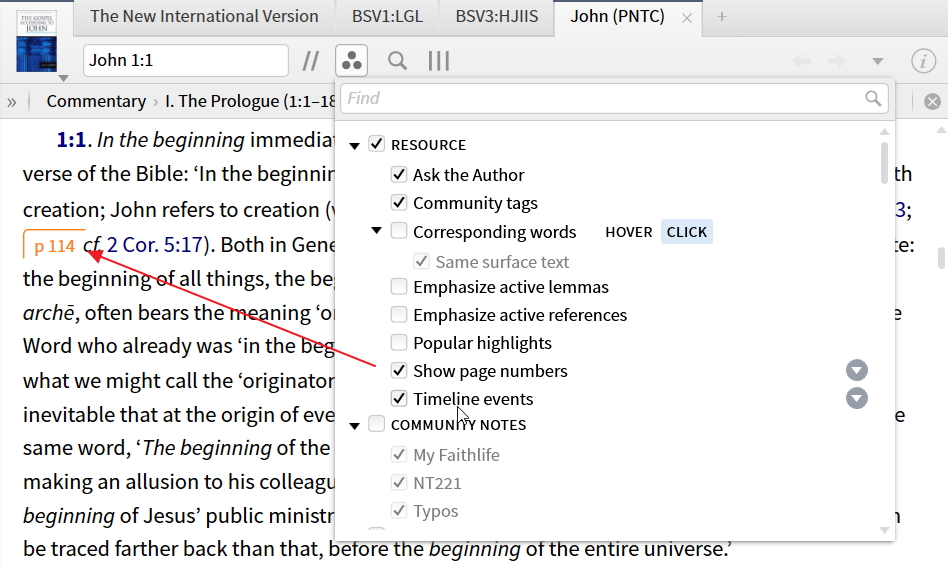
Task: Open the inline search magnifier icon
Action: 397,60
